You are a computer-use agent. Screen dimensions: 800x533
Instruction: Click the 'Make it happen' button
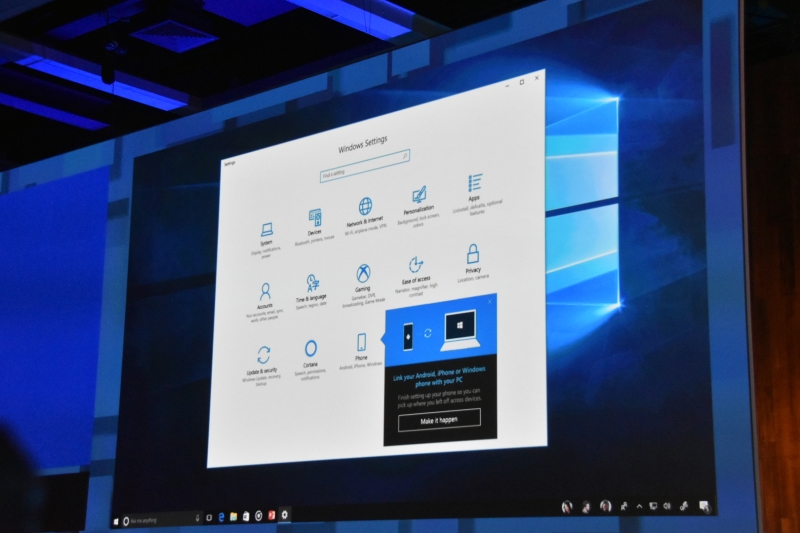click(x=439, y=420)
